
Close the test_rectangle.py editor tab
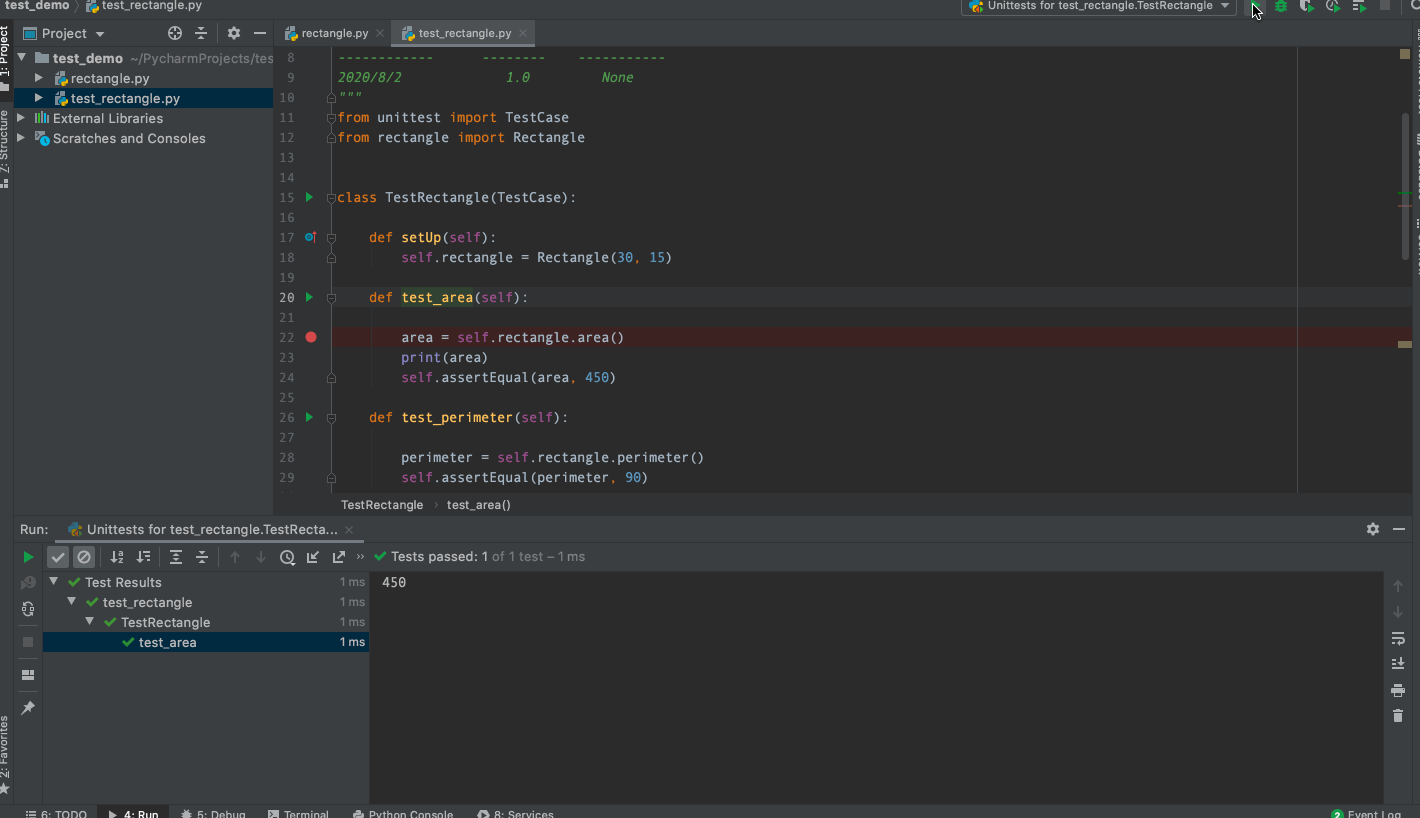coord(524,33)
